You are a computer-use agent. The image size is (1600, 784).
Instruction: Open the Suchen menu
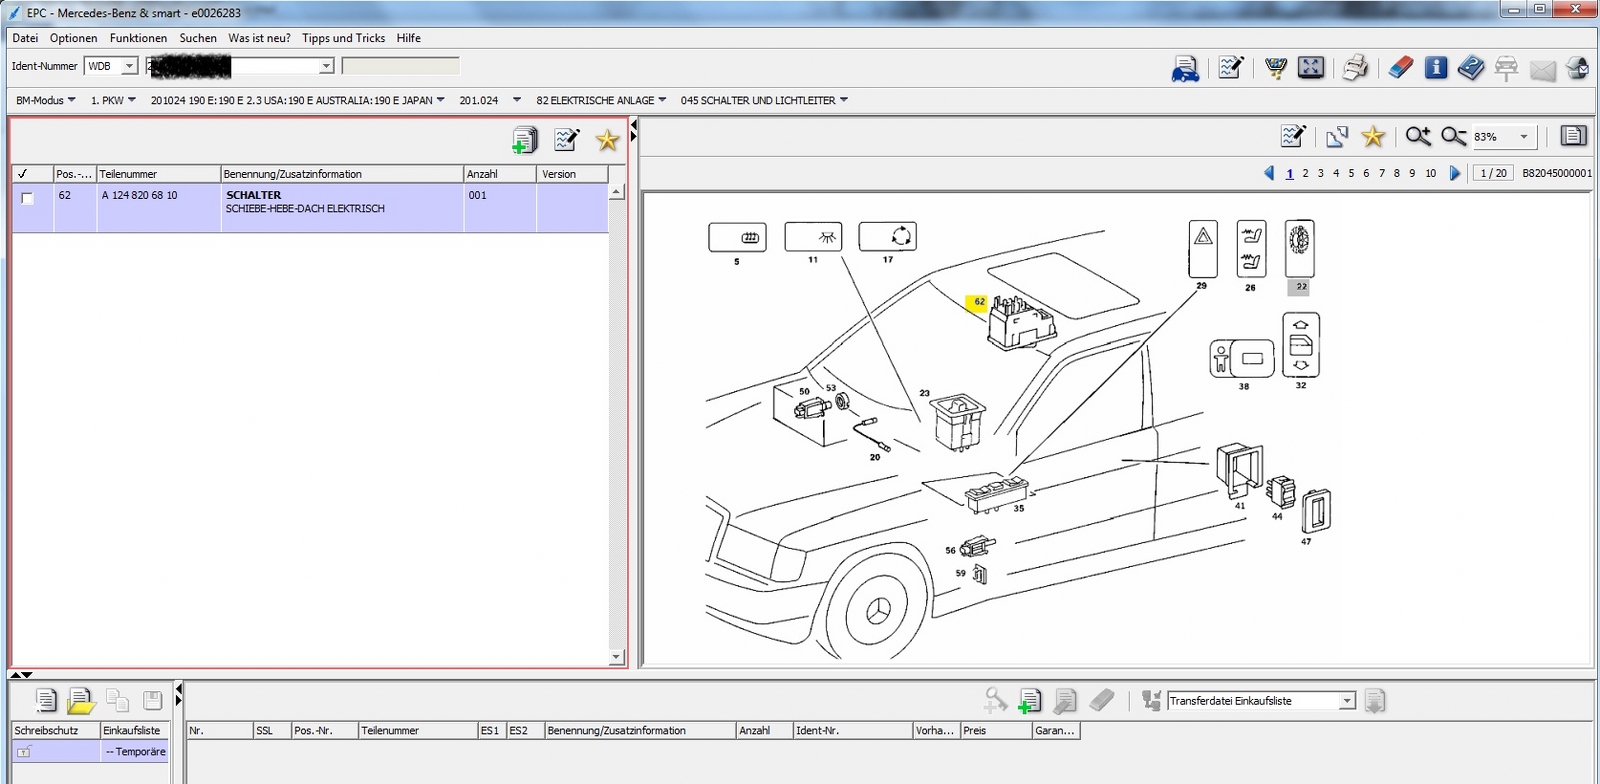198,38
